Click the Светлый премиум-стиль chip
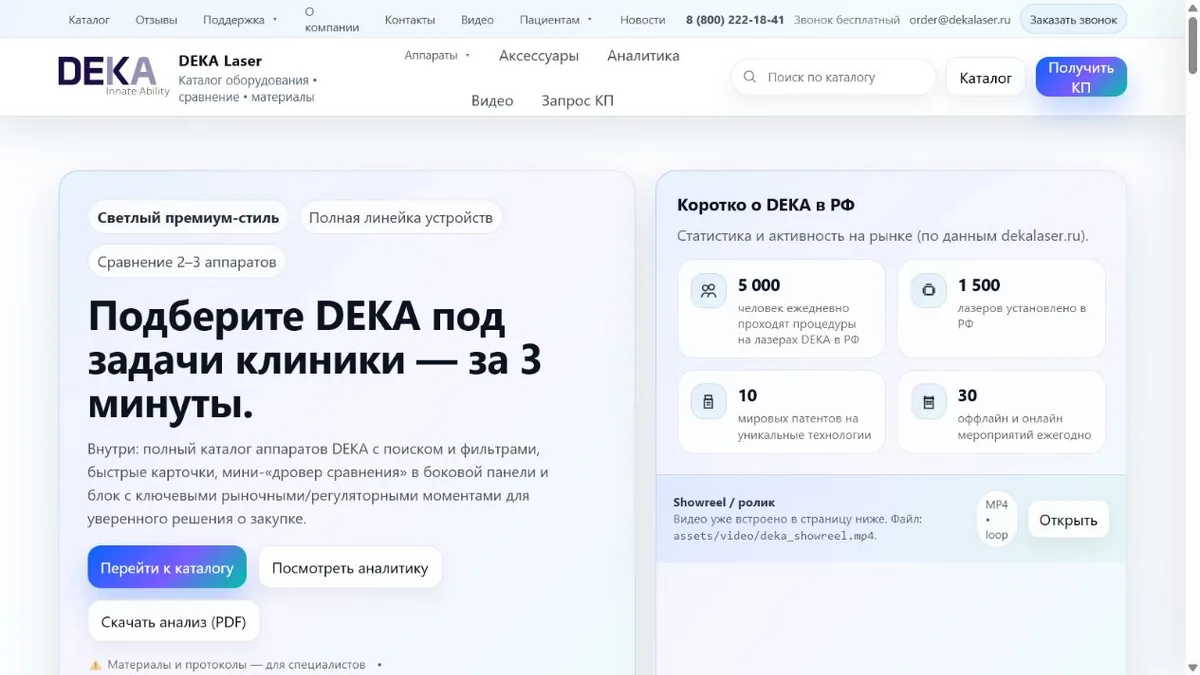1200x675 pixels. (x=188, y=217)
